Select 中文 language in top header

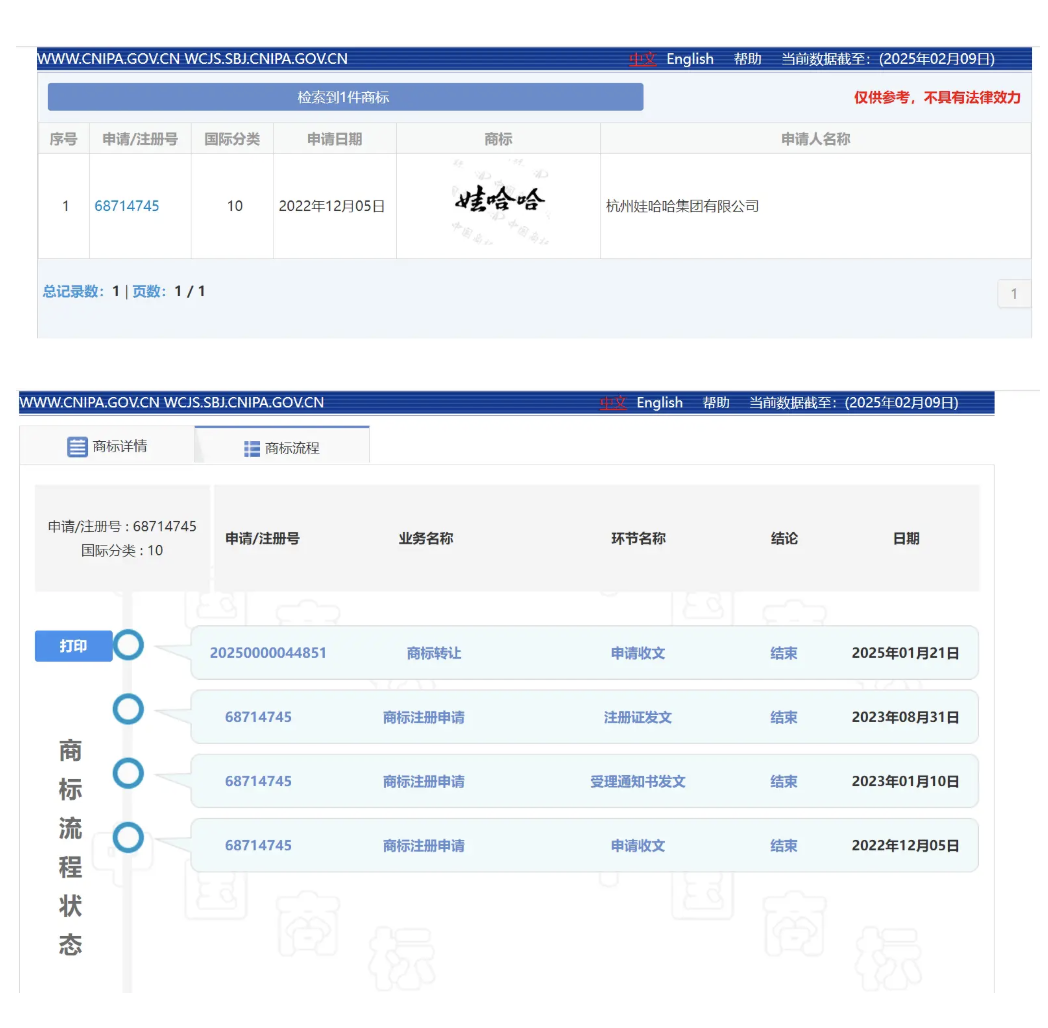[x=641, y=59]
